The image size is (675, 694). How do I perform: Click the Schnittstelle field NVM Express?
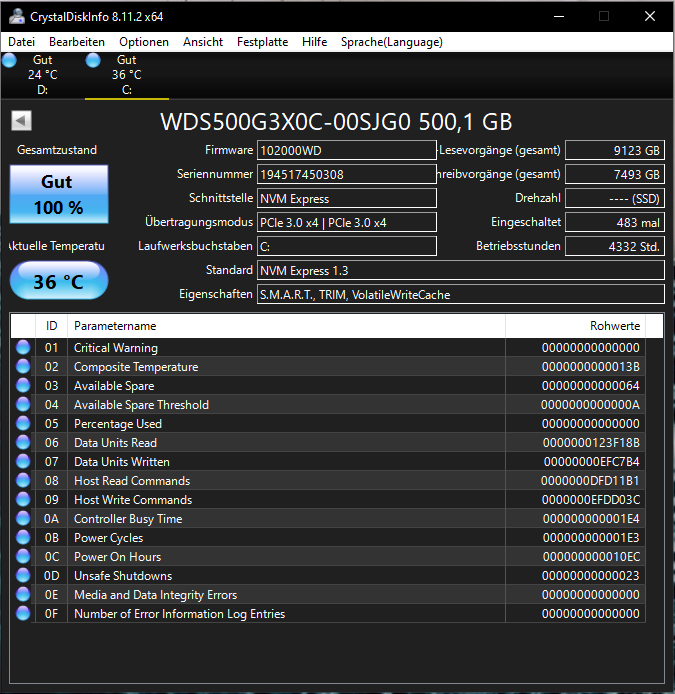347,198
